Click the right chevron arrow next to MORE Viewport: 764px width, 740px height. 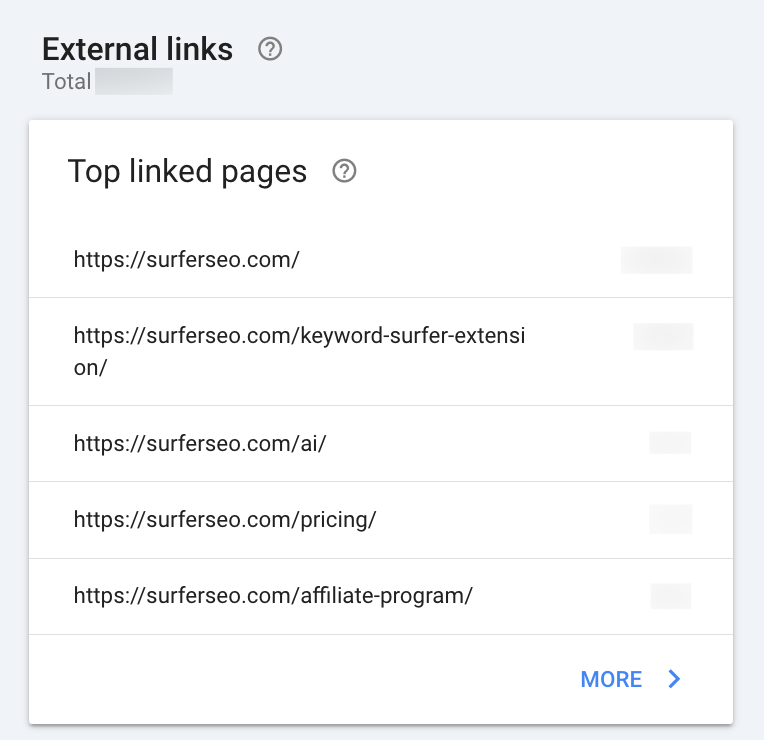675,680
